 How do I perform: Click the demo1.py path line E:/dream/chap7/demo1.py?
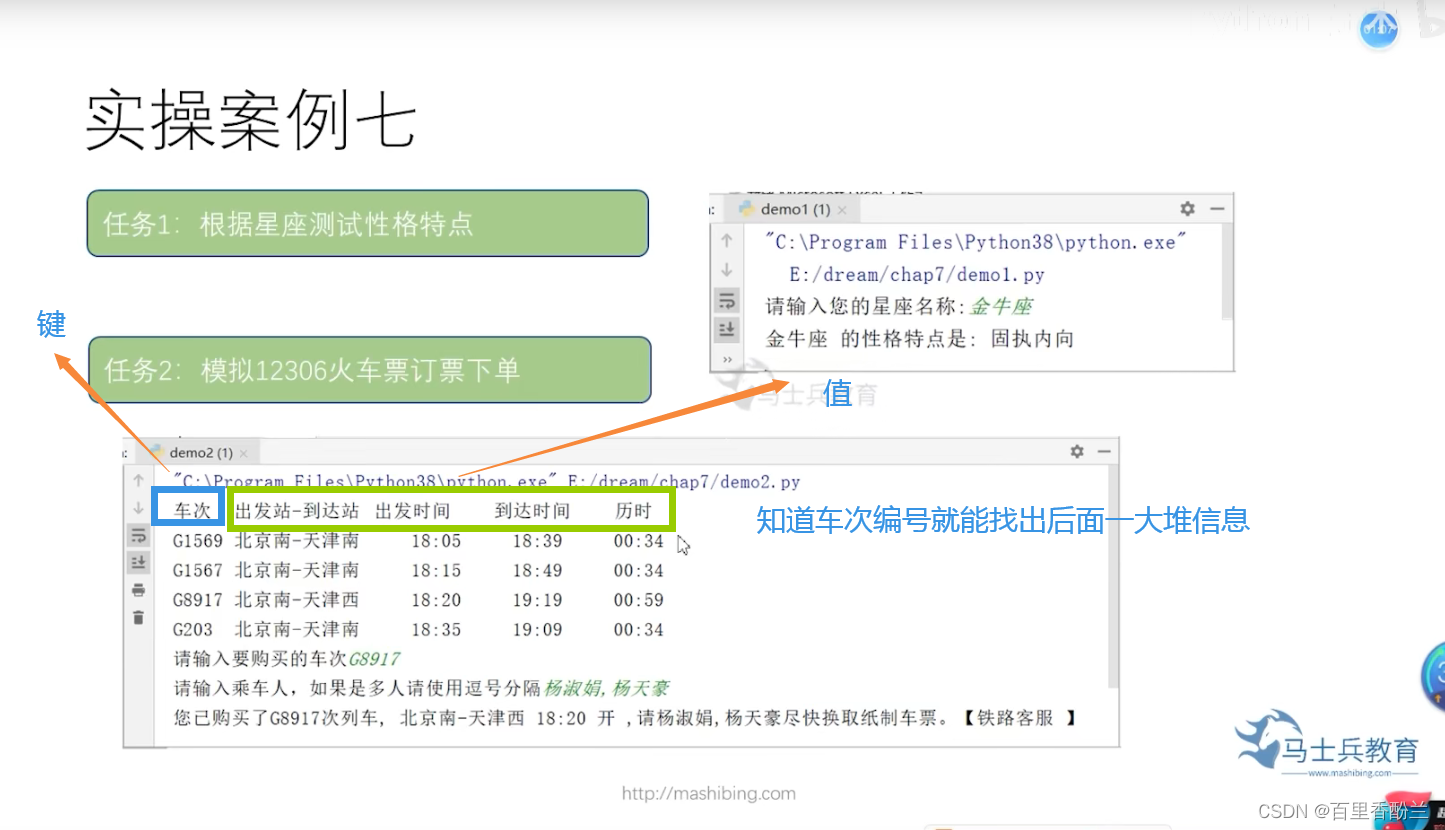(917, 274)
